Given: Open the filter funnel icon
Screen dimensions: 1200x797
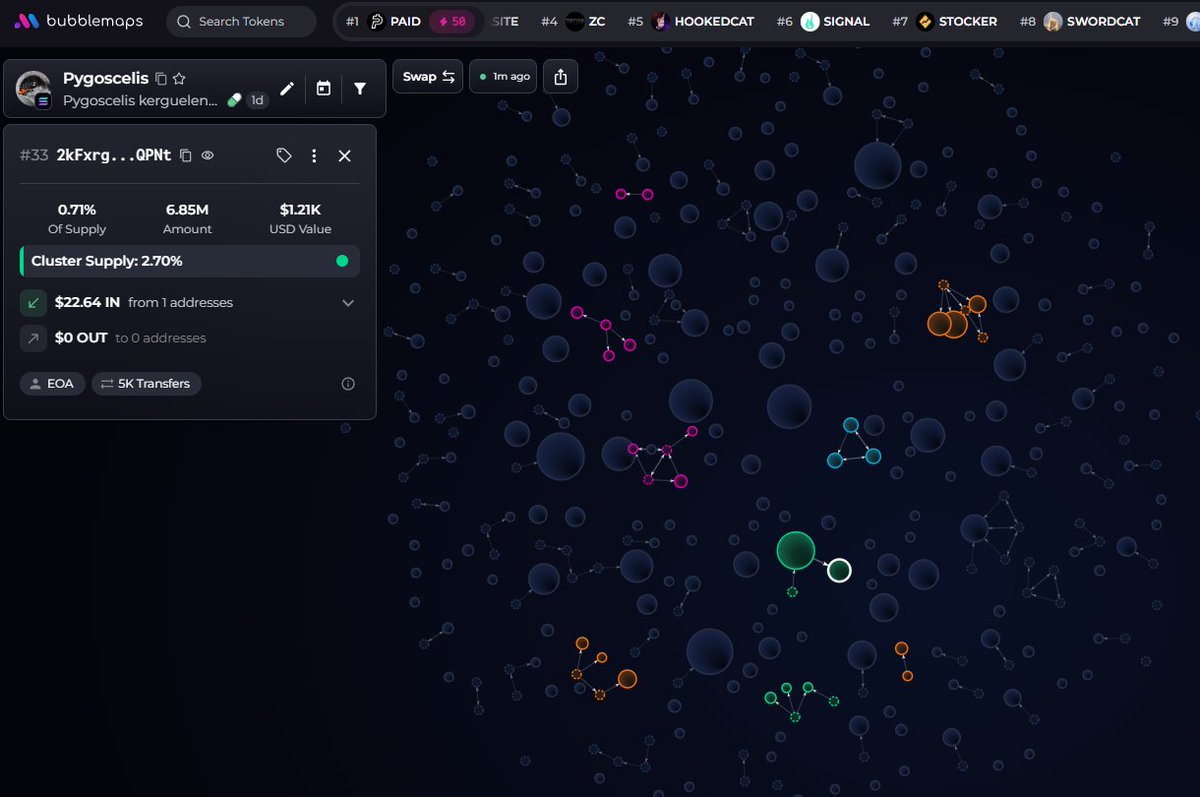Looking at the screenshot, I should coord(360,88).
